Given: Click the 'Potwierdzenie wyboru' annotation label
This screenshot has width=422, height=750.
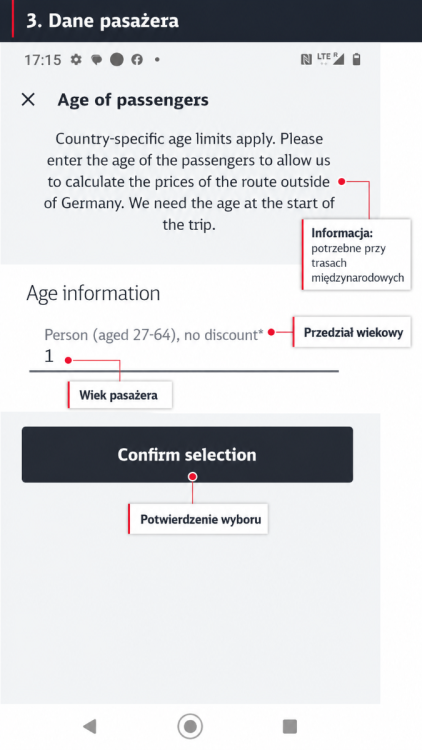Looking at the screenshot, I should (198, 519).
